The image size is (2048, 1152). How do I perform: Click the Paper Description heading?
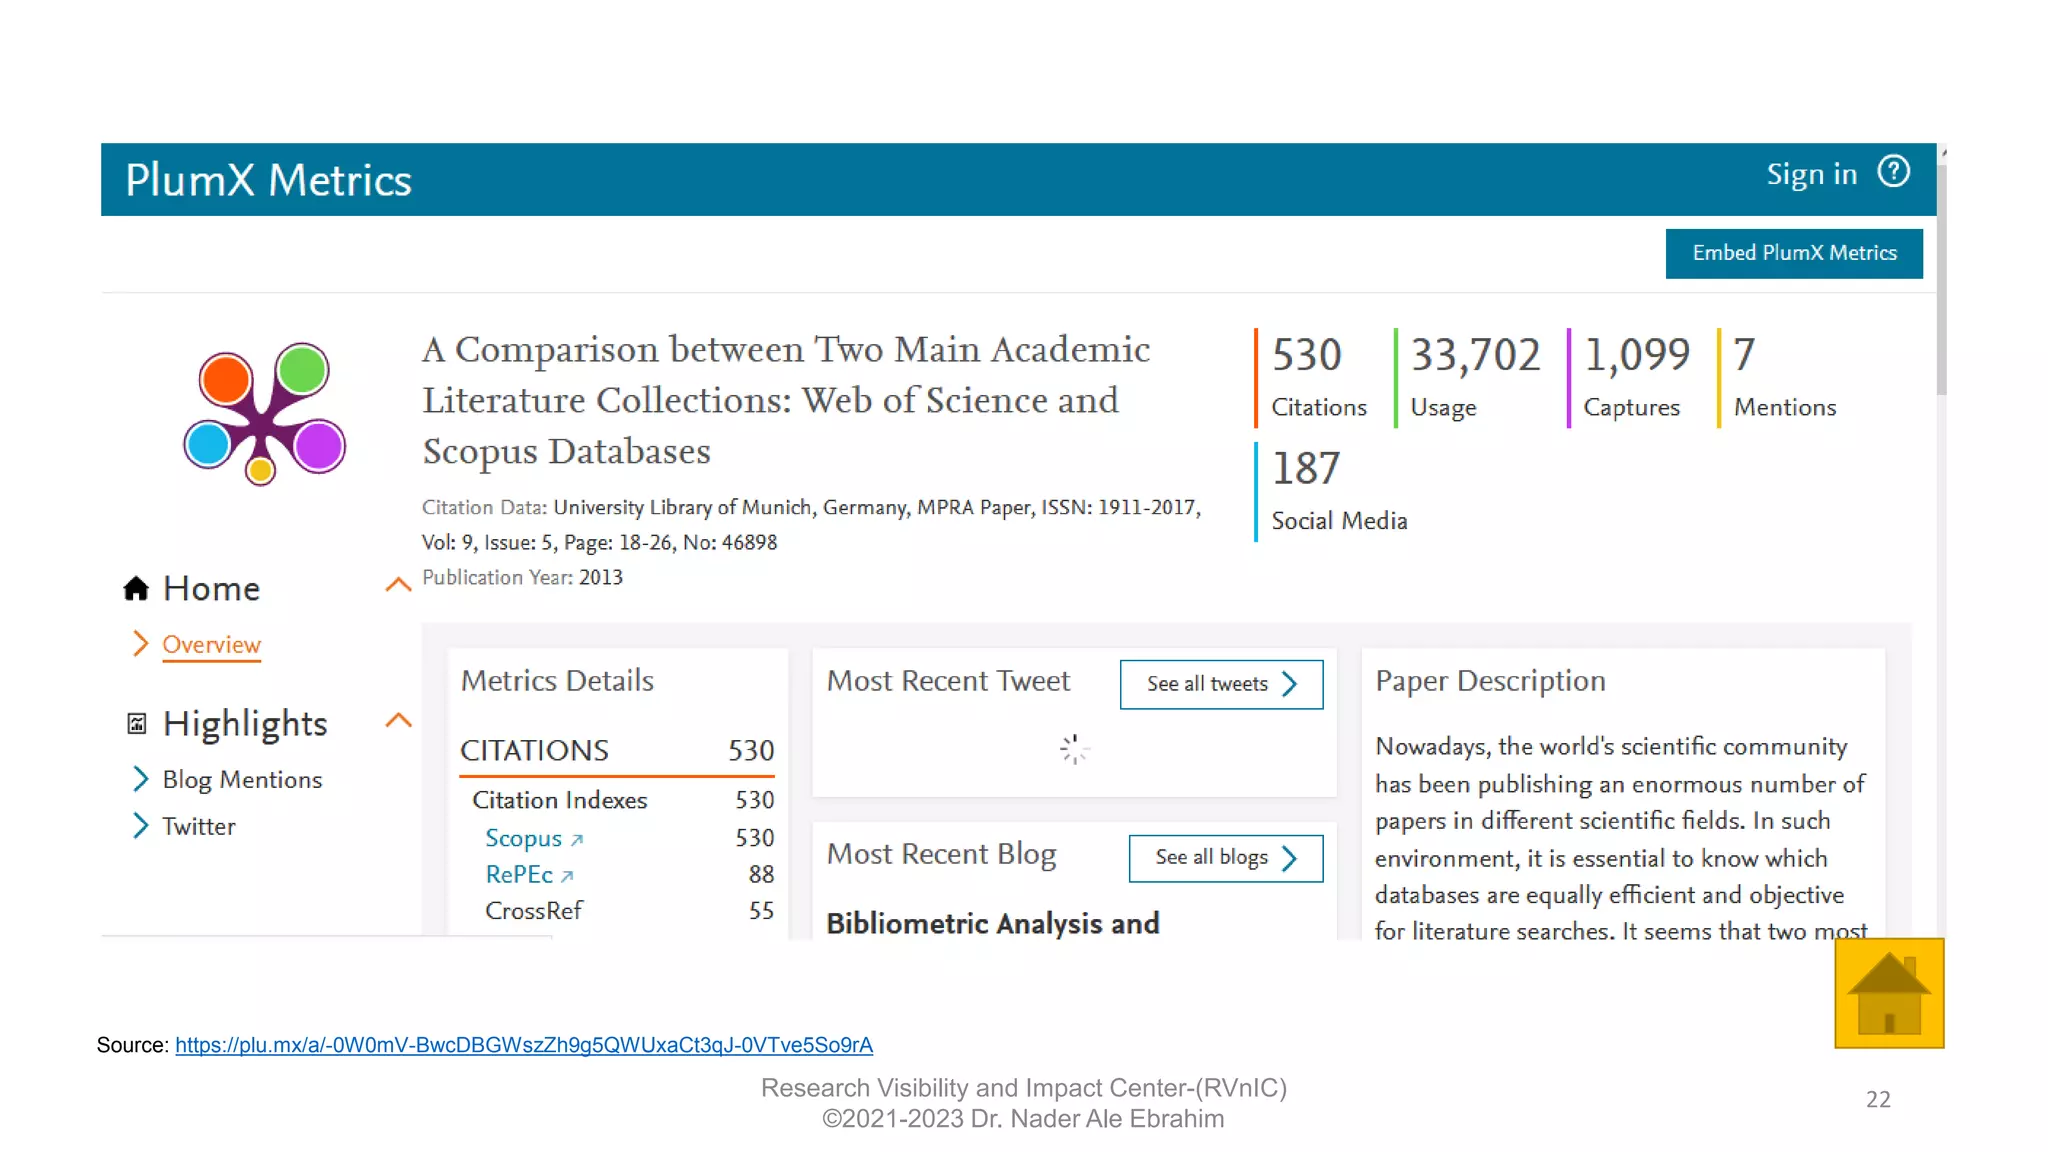click(x=1490, y=681)
